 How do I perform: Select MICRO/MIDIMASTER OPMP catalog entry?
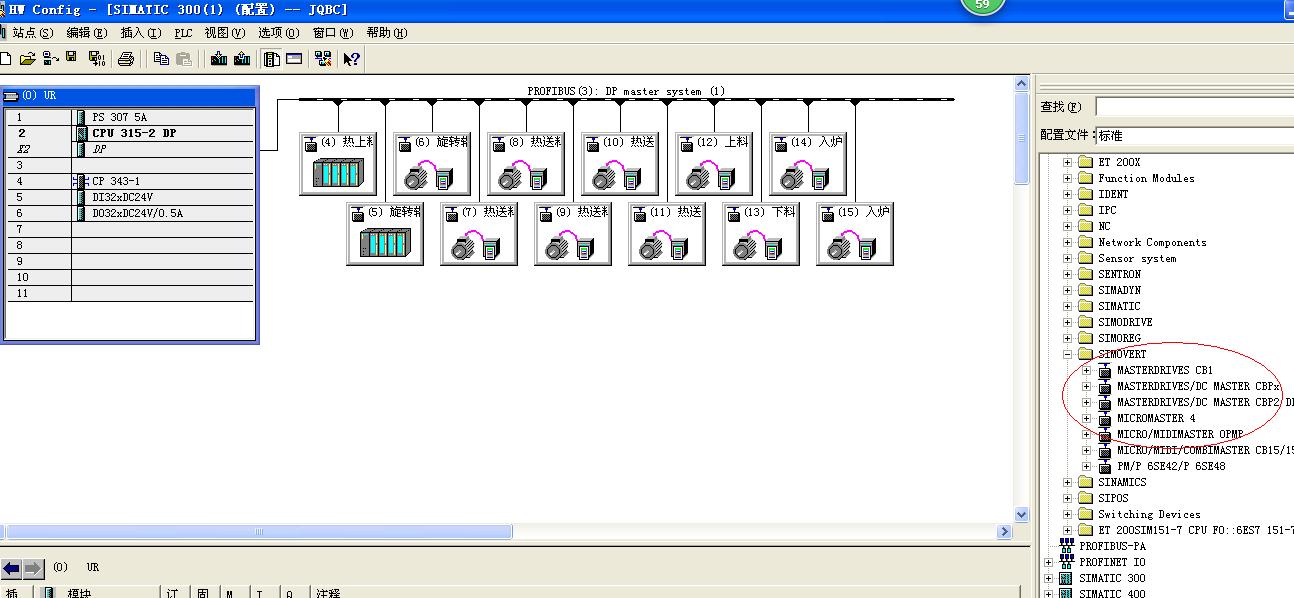click(x=1180, y=434)
